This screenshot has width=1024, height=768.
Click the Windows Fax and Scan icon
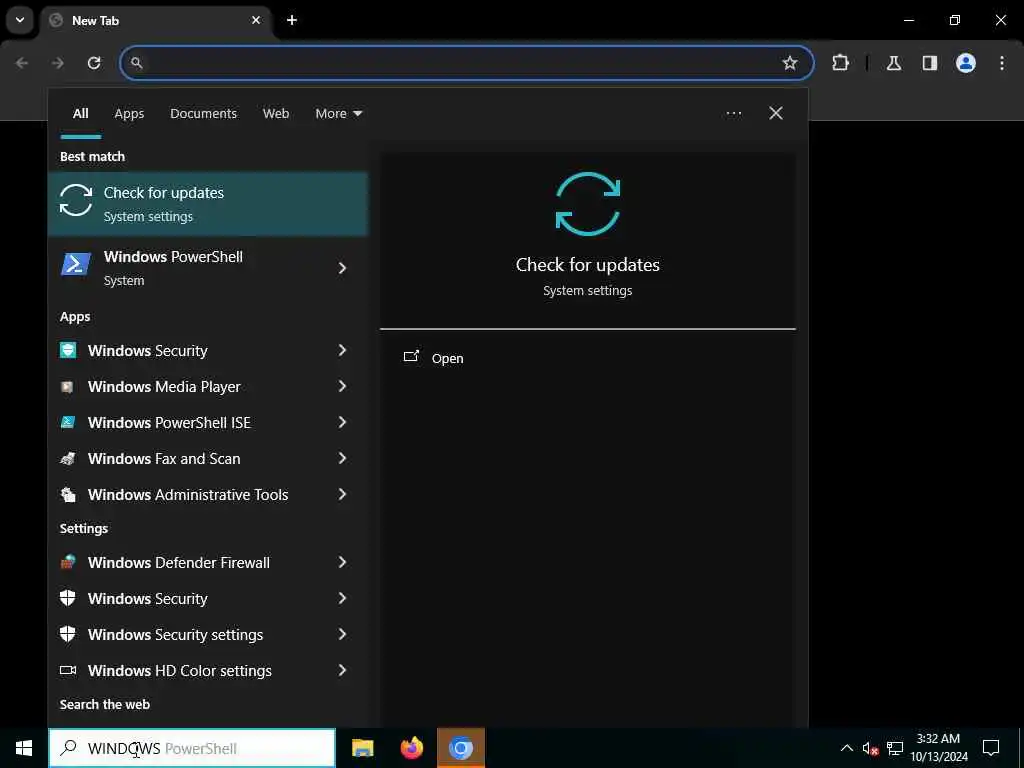(x=67, y=458)
